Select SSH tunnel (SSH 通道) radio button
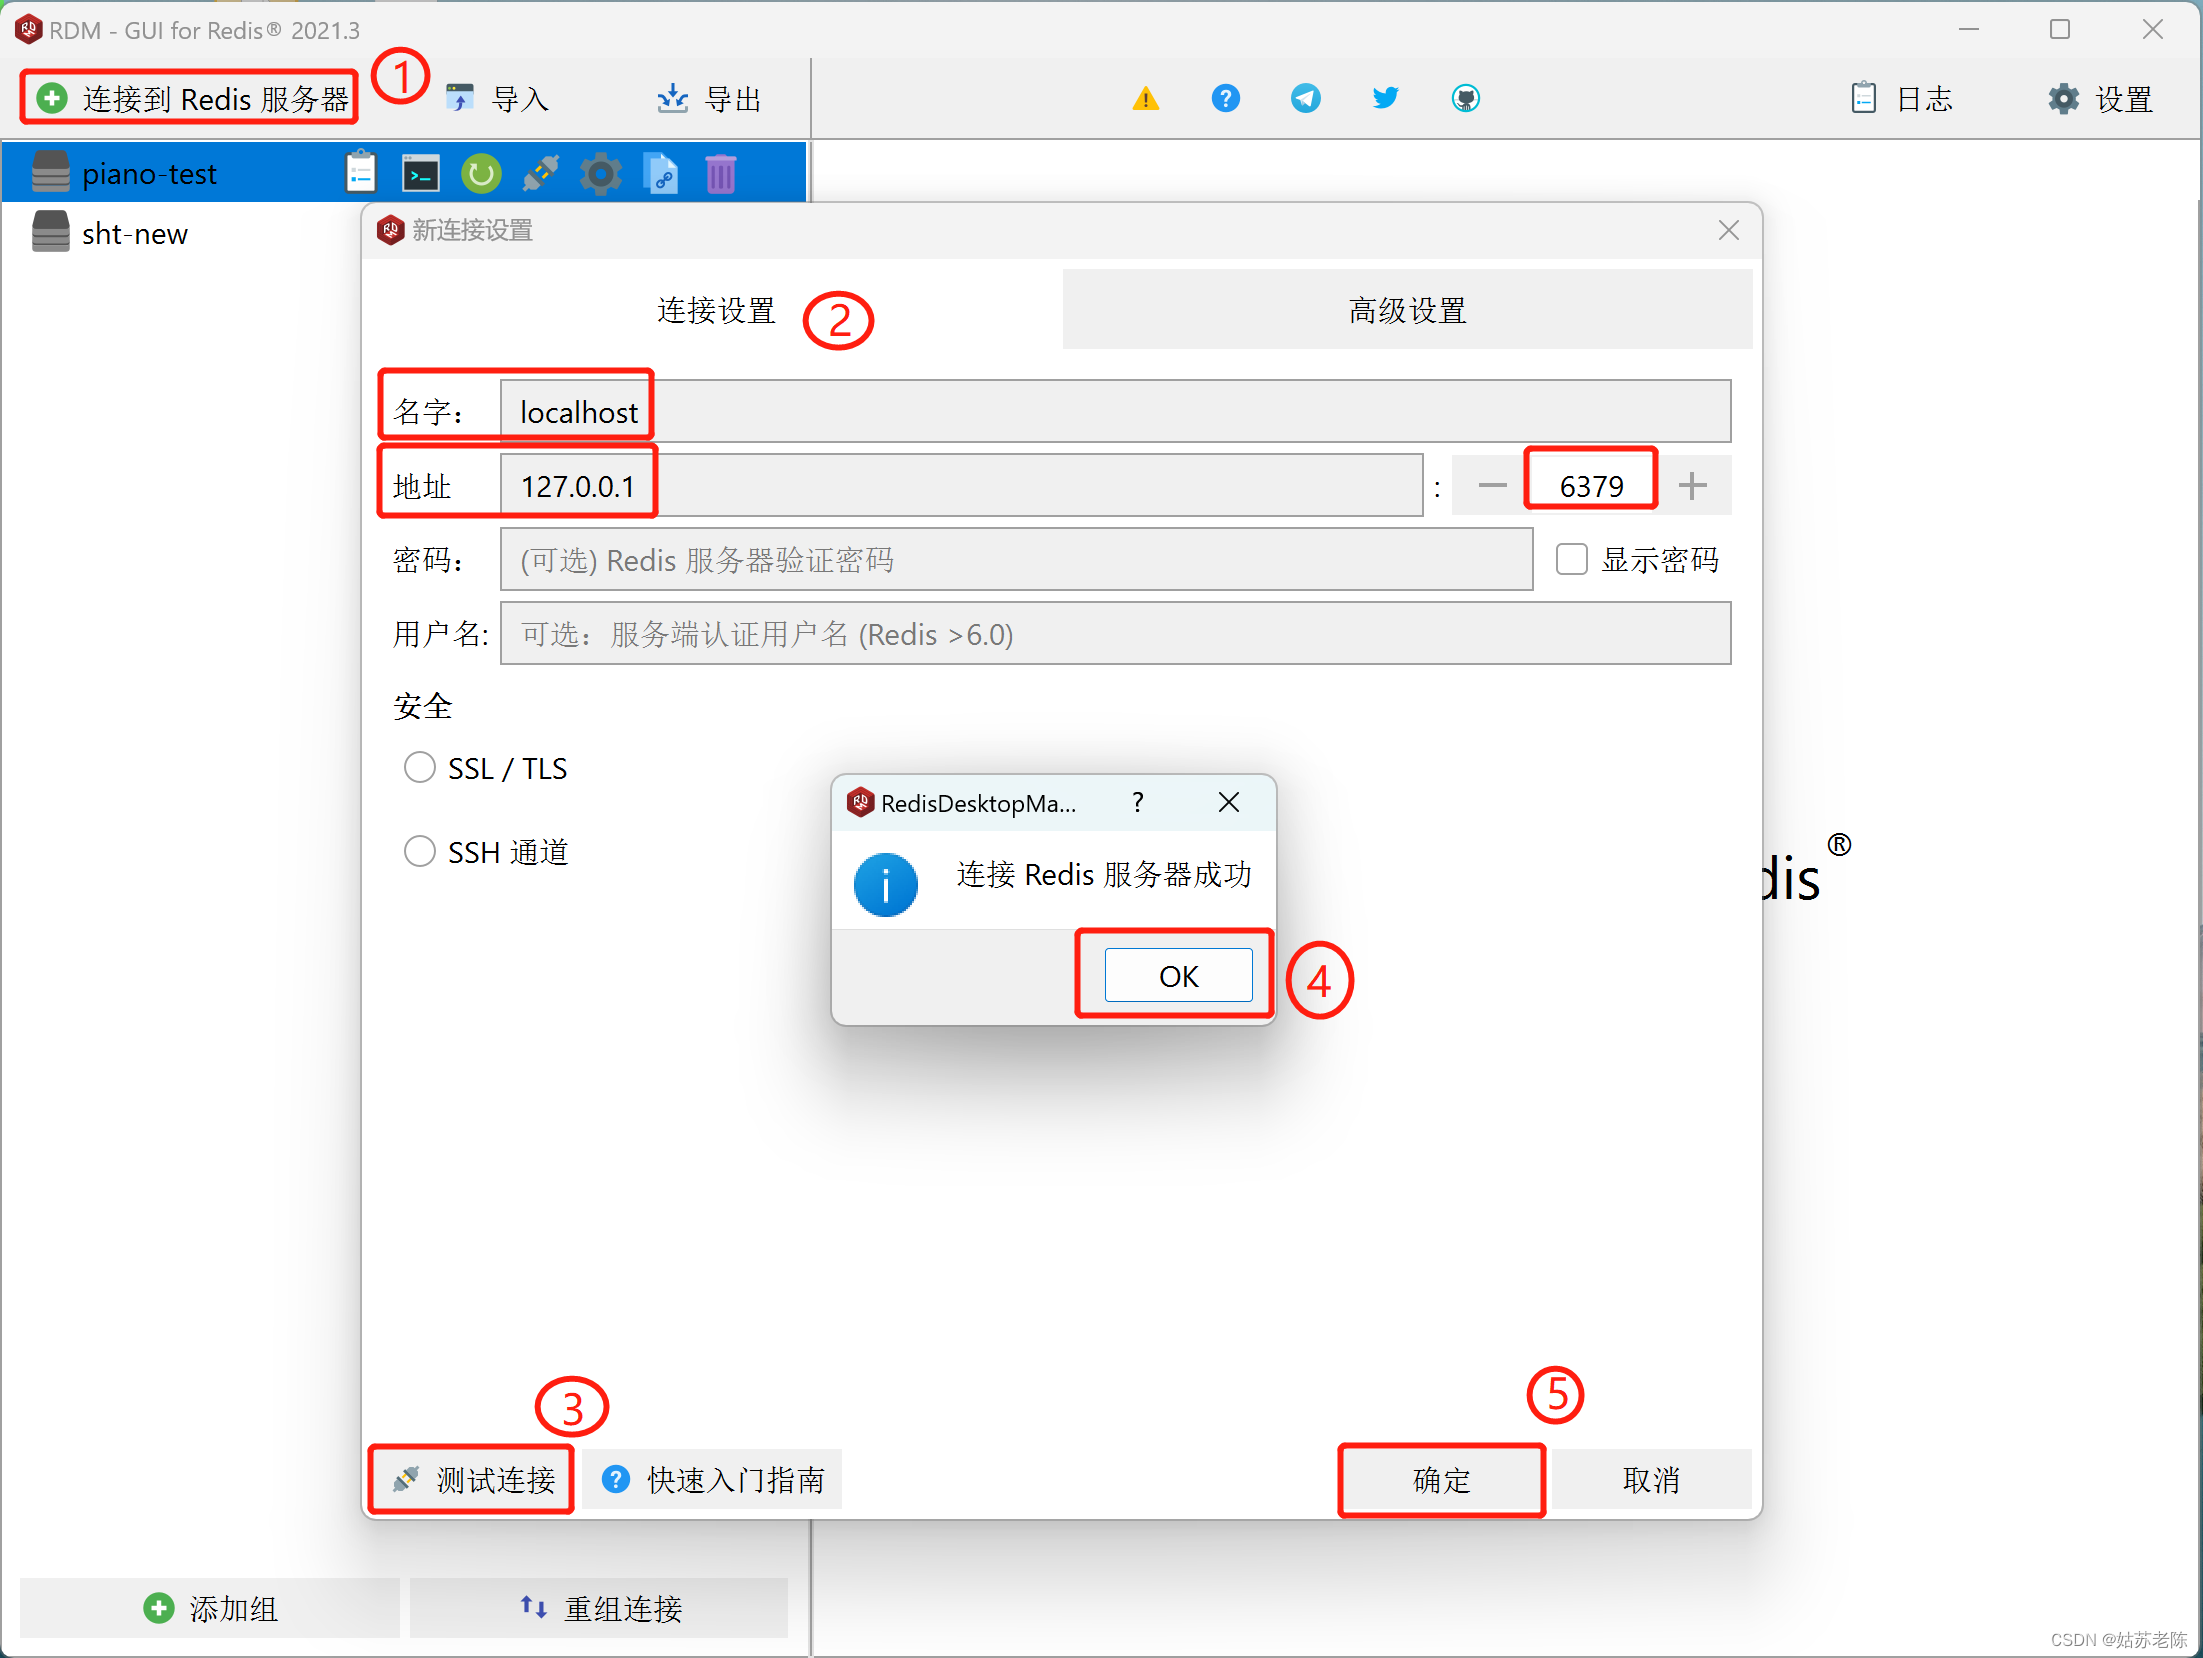The width and height of the screenshot is (2203, 1658). pyautogui.click(x=420, y=852)
